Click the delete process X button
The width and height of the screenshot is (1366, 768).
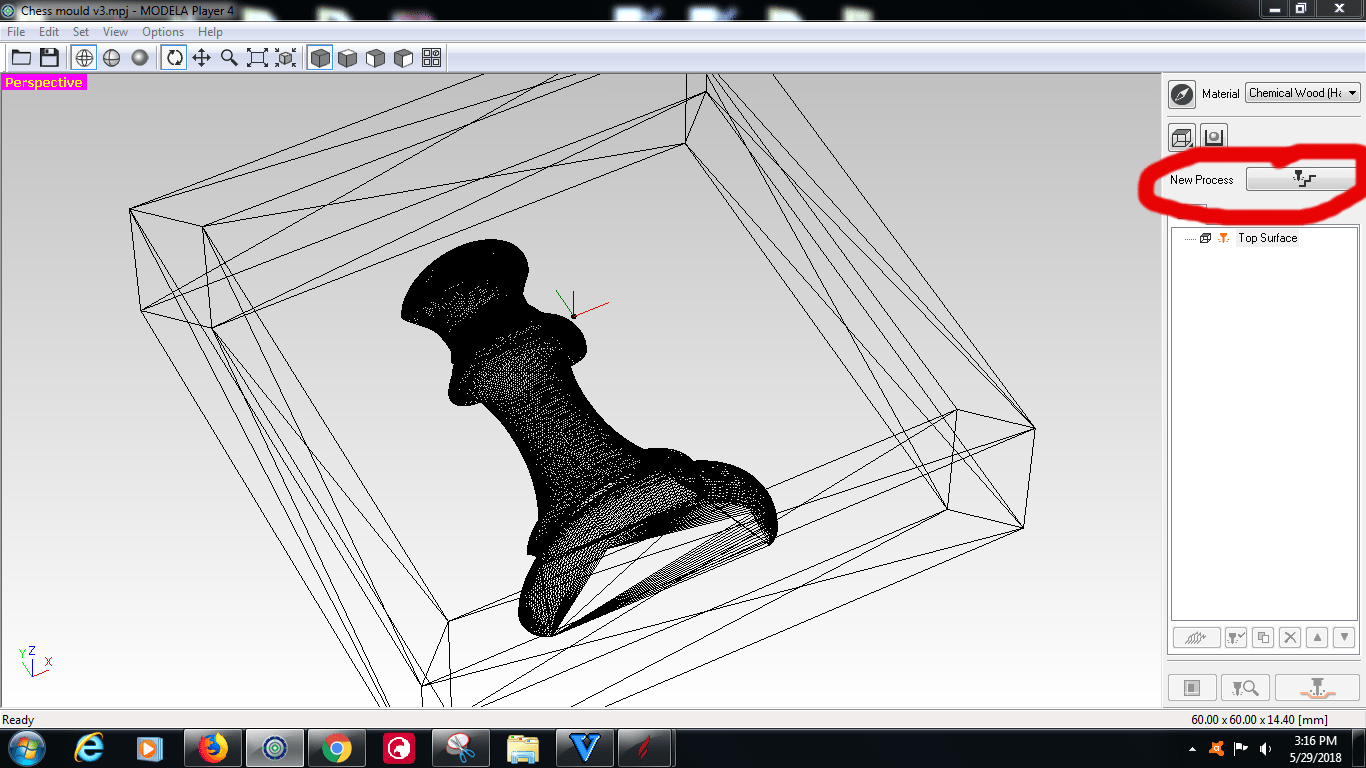pyautogui.click(x=1290, y=637)
